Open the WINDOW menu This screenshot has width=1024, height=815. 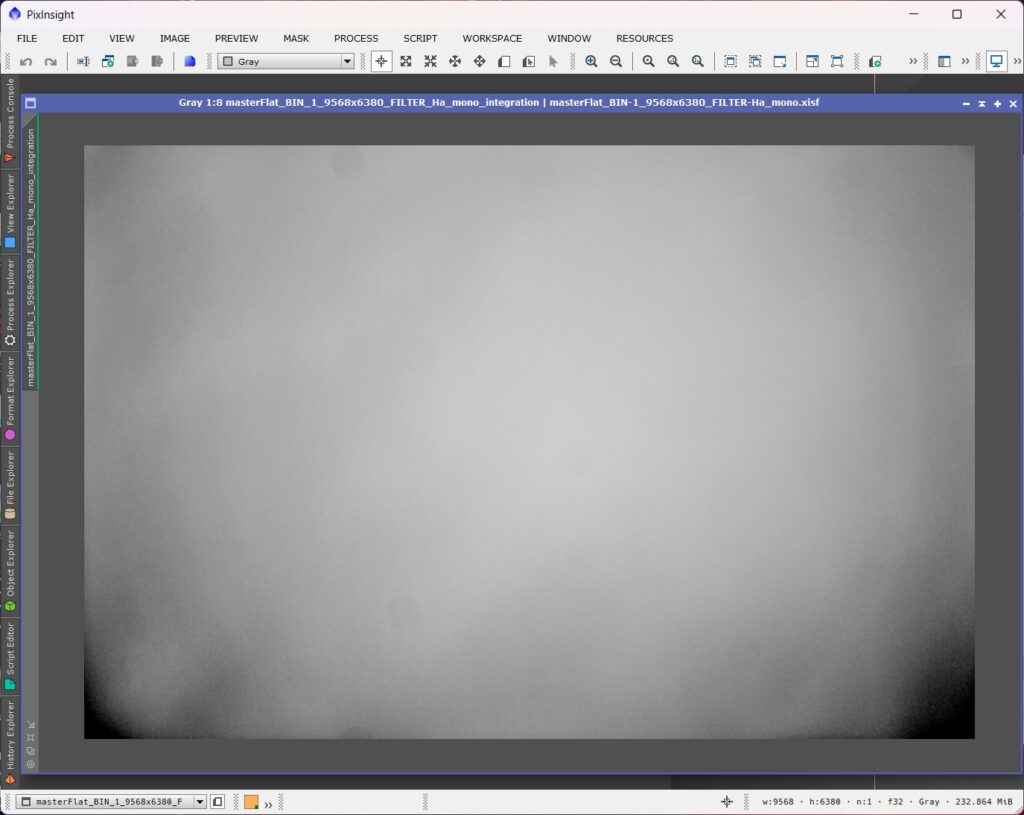coord(569,39)
